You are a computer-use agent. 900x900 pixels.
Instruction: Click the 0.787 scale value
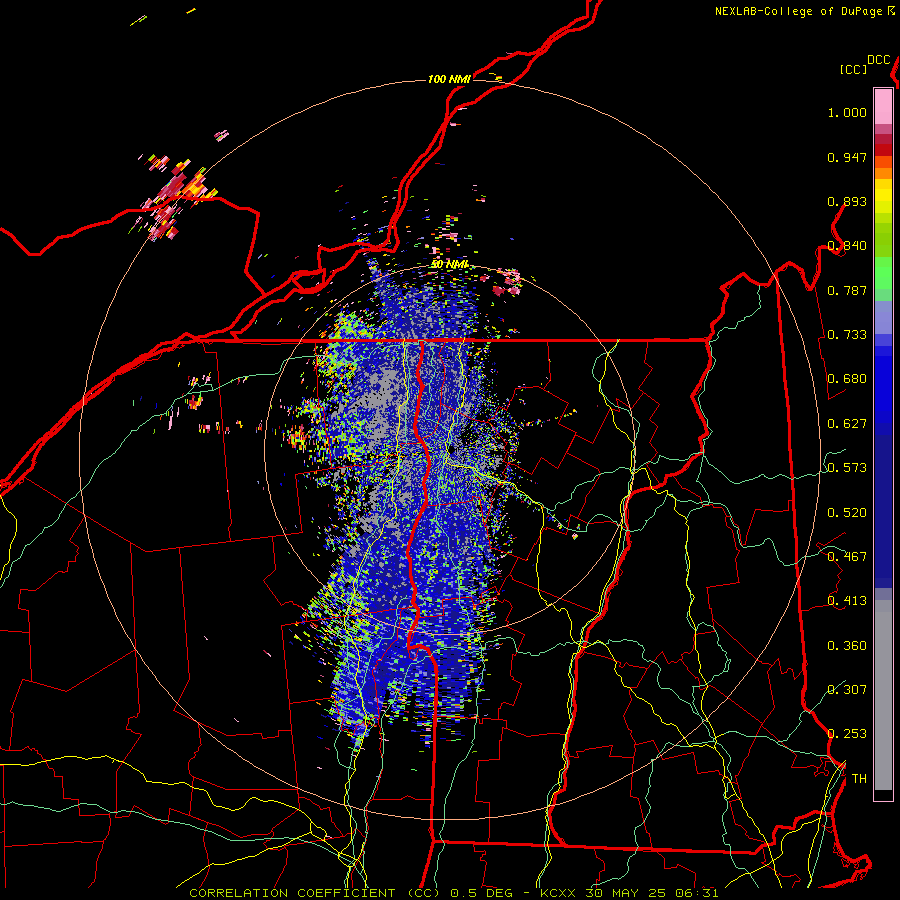847,290
